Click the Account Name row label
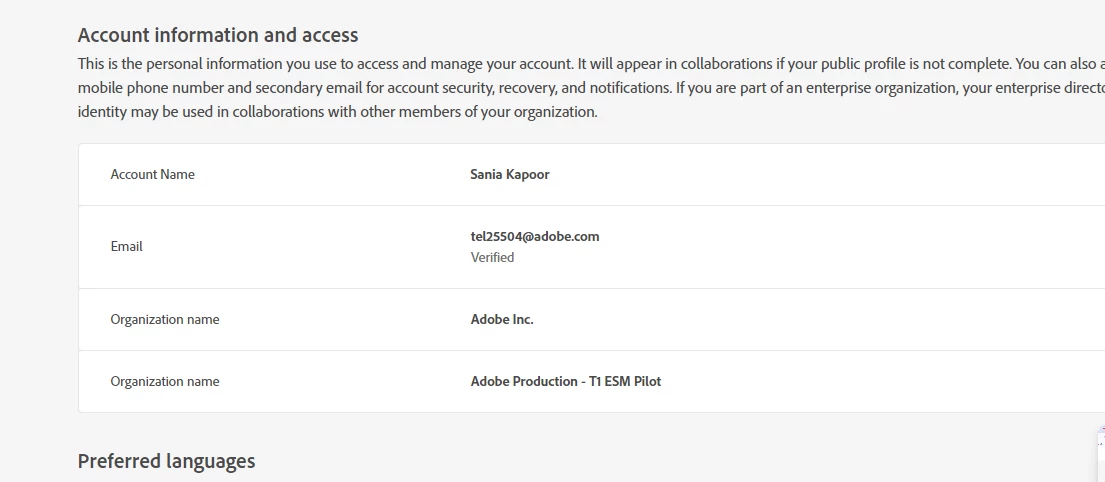This screenshot has height=482, width=1105. coord(152,174)
